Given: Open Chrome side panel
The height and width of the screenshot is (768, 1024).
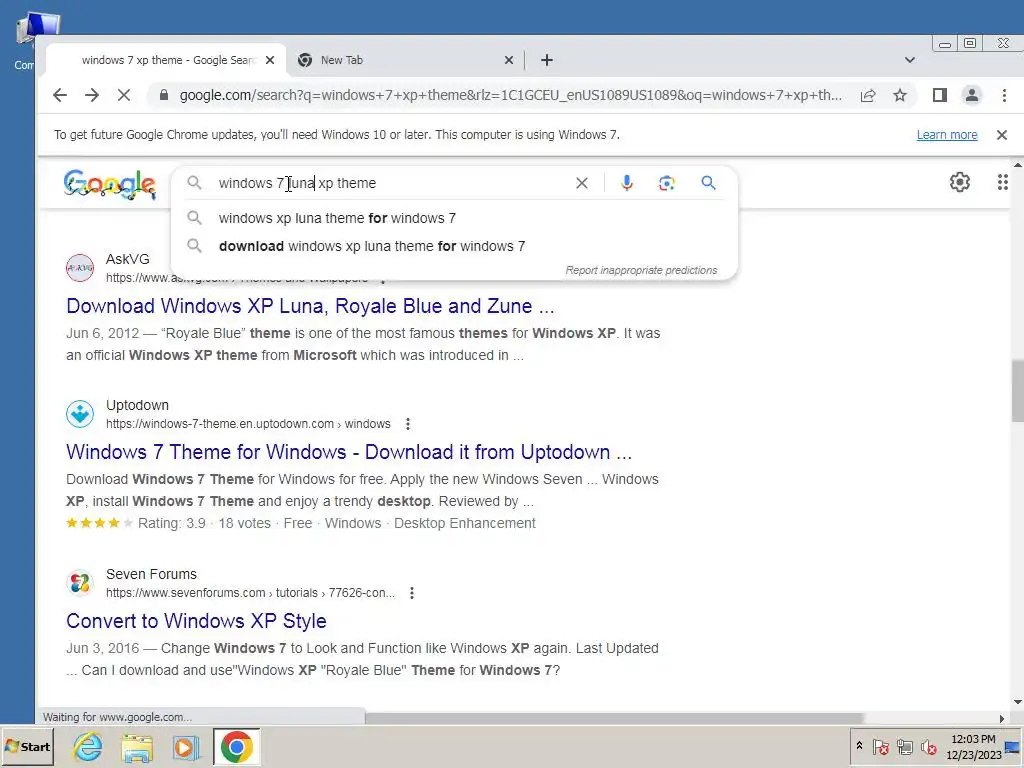Looking at the screenshot, I should pyautogui.click(x=940, y=95).
